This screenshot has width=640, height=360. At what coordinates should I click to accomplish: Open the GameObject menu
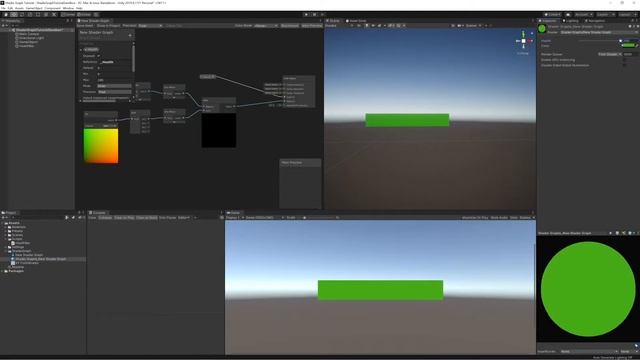(34, 8)
